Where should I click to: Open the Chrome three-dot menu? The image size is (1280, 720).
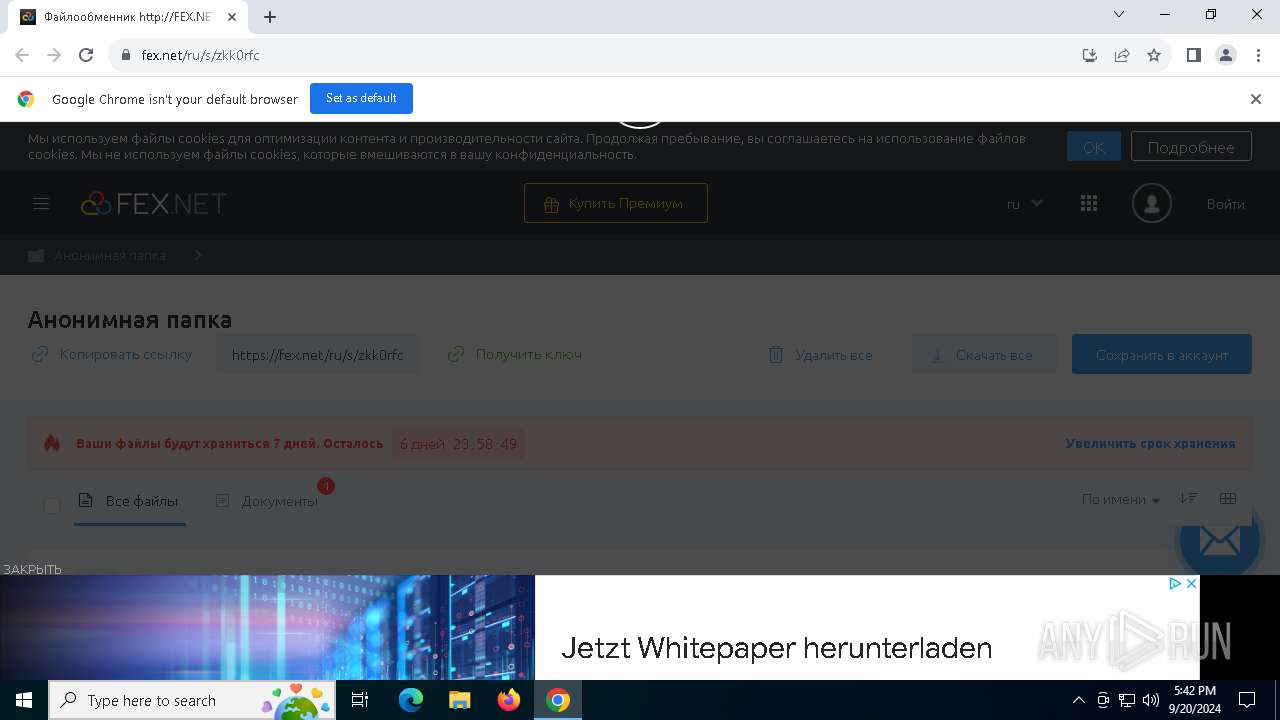1258,55
